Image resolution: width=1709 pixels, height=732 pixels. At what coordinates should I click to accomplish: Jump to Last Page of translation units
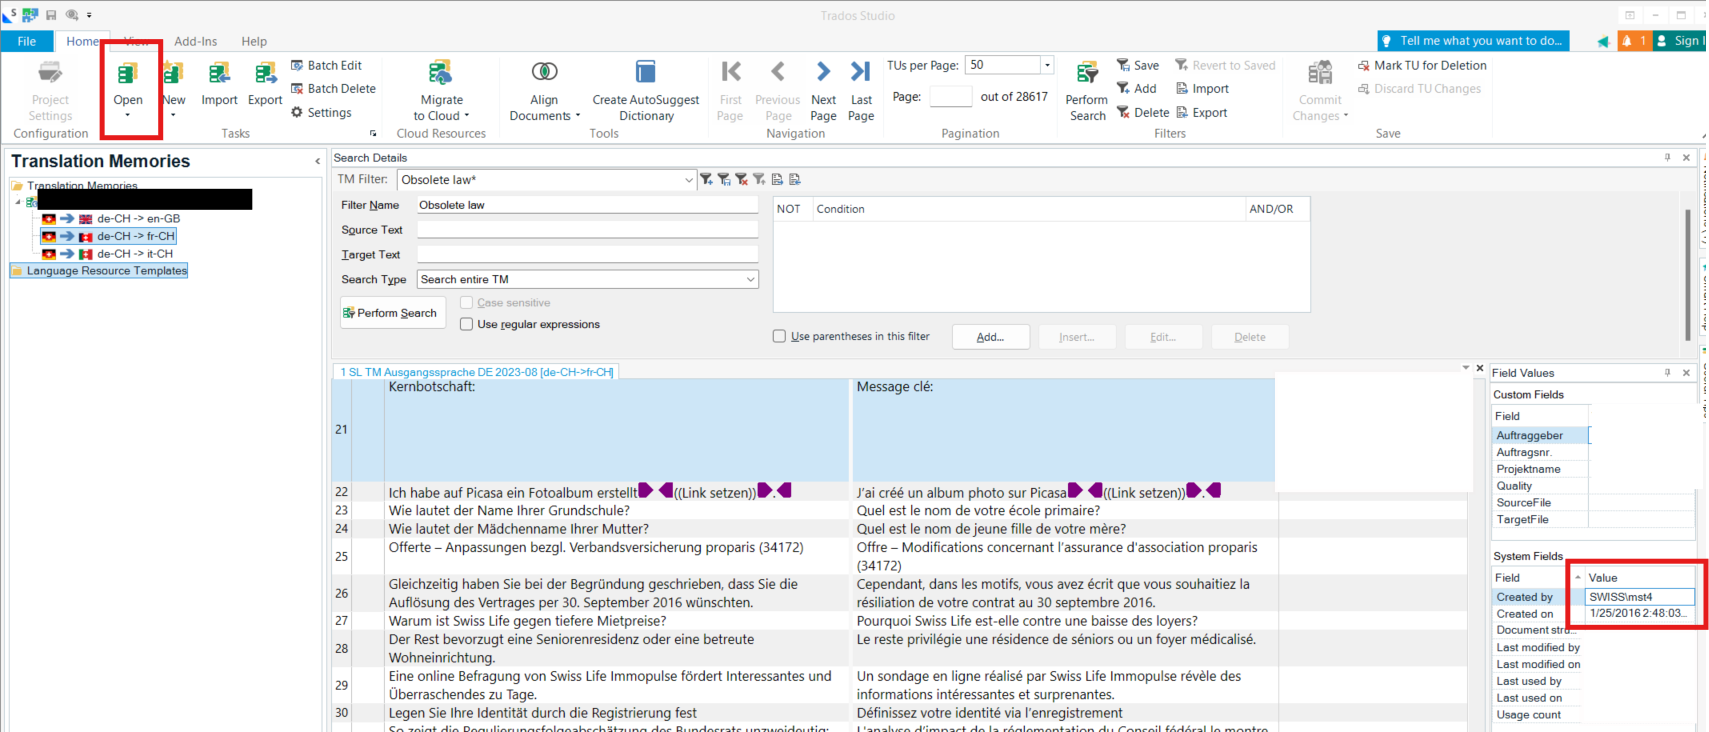click(861, 72)
